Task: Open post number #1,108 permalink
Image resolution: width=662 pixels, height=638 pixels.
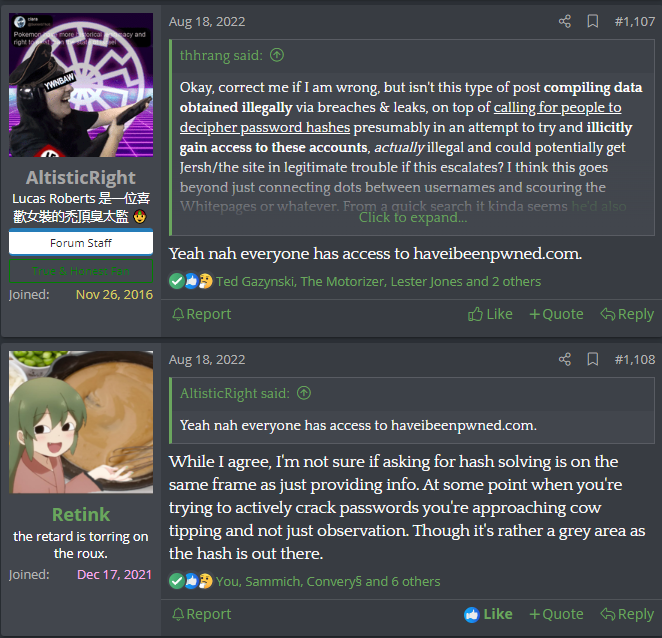Action: (x=635, y=359)
